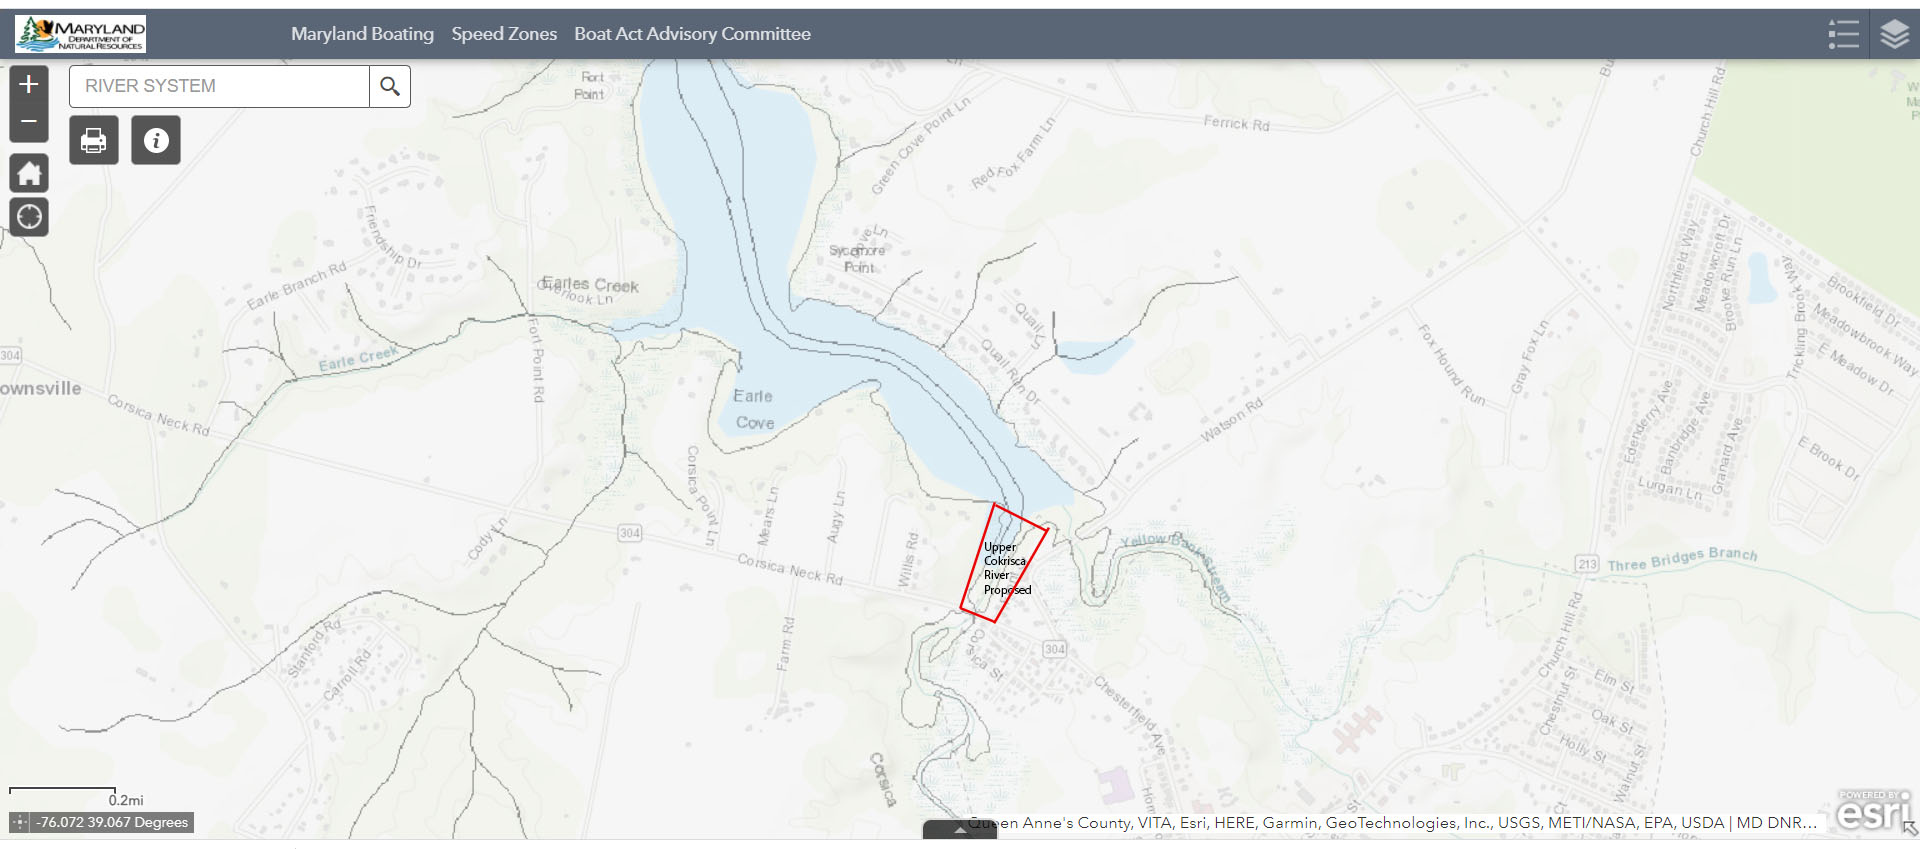Find my location on the map
Image resolution: width=1920 pixels, height=849 pixels.
pos(29,216)
